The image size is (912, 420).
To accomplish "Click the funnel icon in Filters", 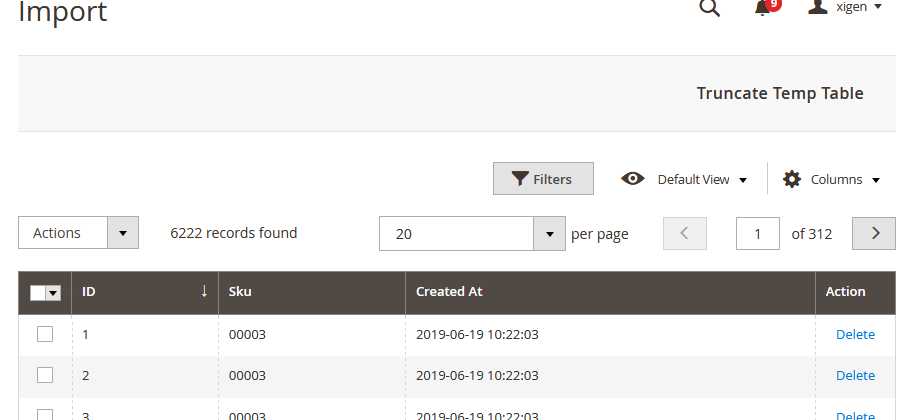I will point(520,179).
